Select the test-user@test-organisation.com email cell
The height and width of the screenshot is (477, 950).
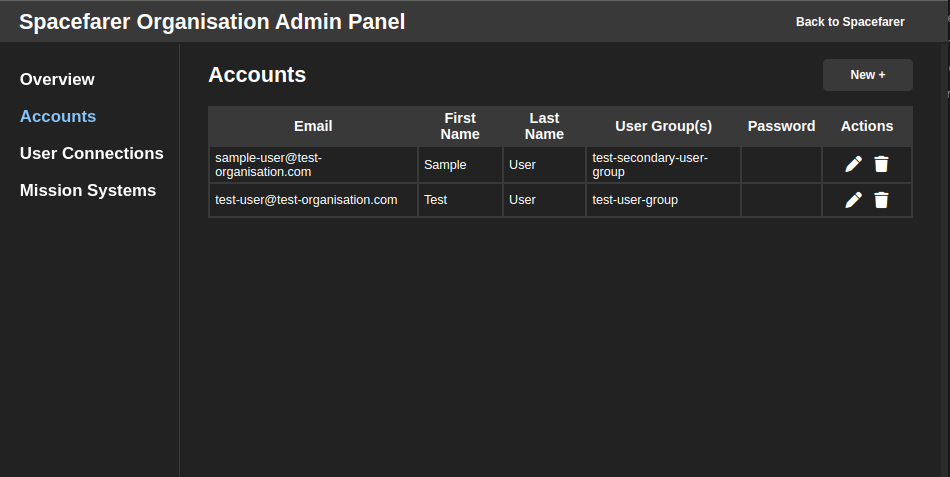point(313,200)
